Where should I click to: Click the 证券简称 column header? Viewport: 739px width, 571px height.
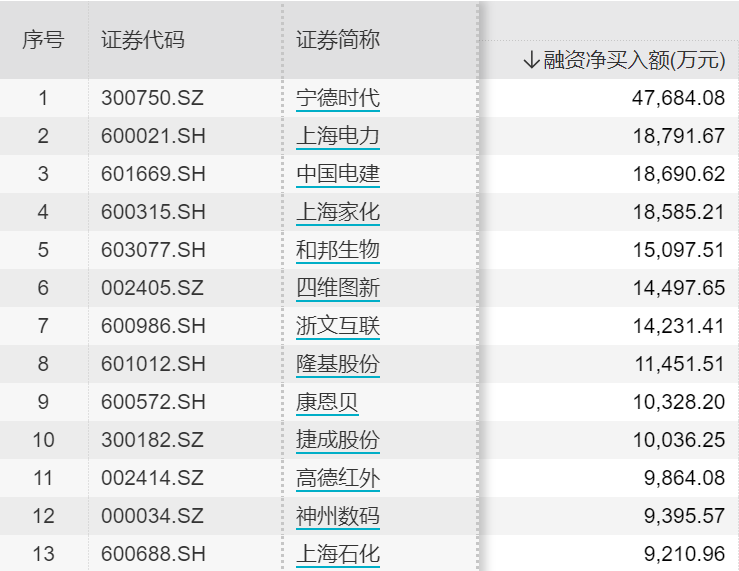point(338,40)
